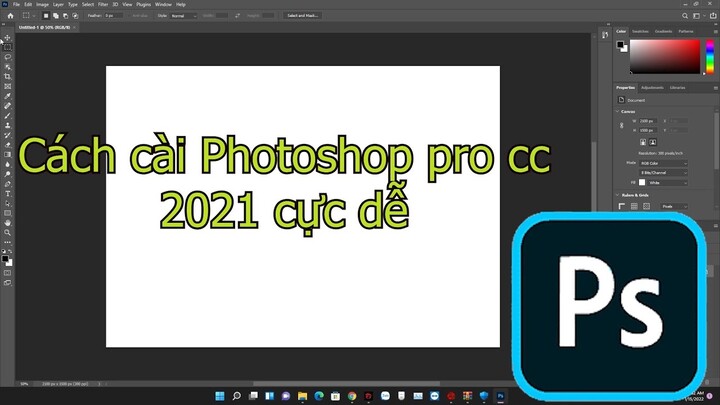Toggle Quick Mask mode in toolbox
720x405 pixels.
pos(7,273)
